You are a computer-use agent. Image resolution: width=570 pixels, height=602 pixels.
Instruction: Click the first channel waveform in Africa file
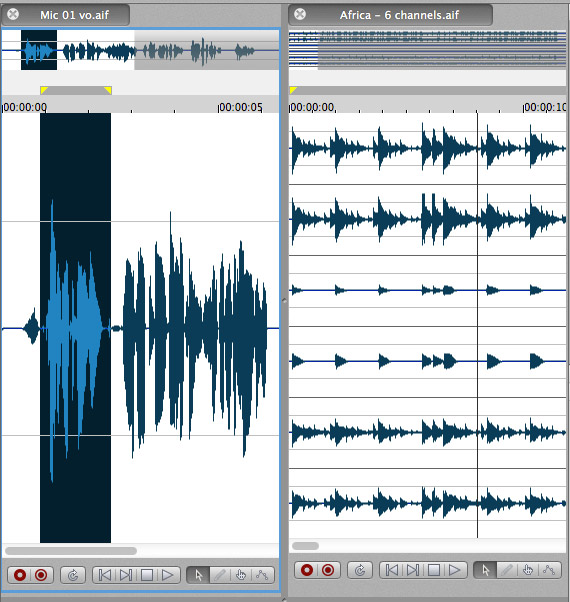pyautogui.click(x=428, y=149)
